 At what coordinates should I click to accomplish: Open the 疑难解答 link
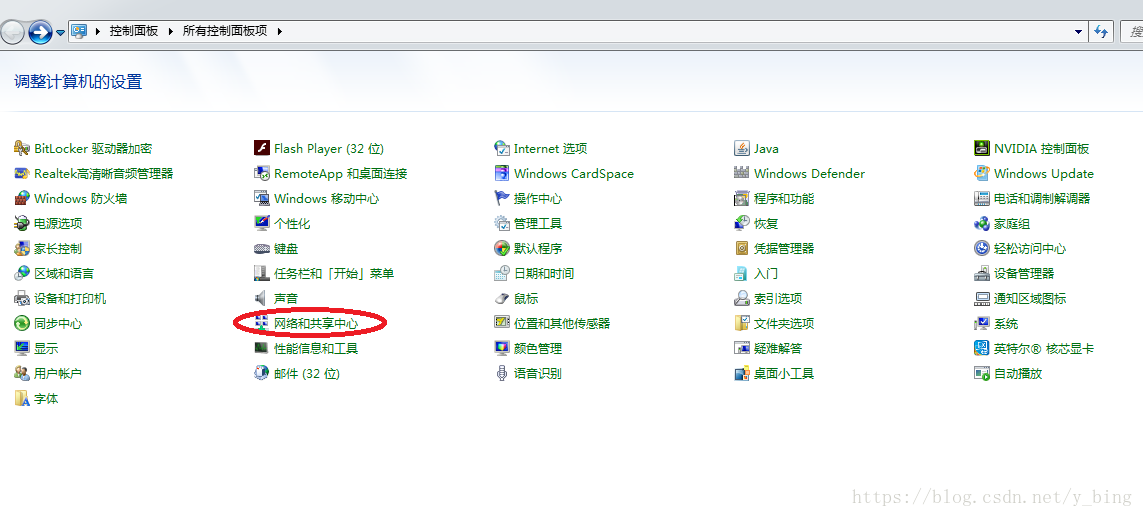point(778,349)
